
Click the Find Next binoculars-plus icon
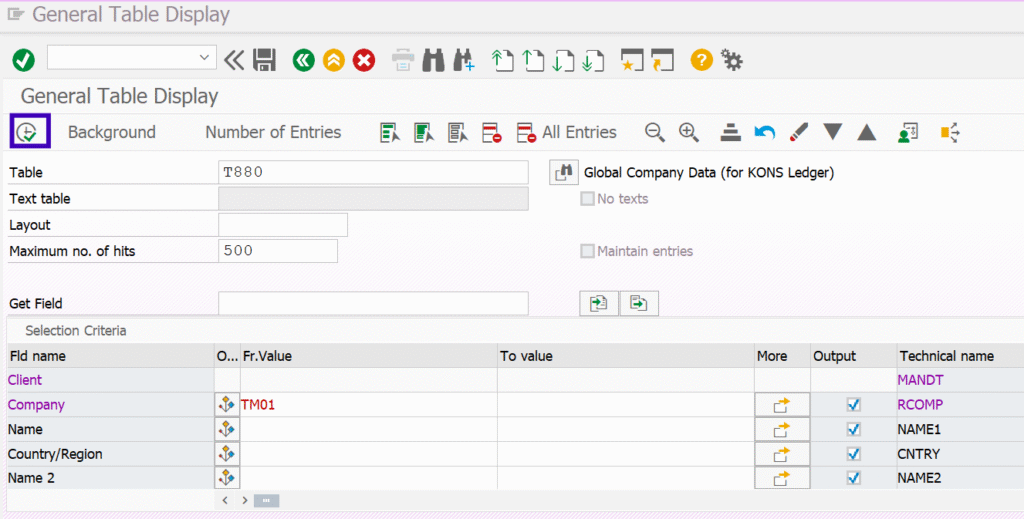pos(464,60)
